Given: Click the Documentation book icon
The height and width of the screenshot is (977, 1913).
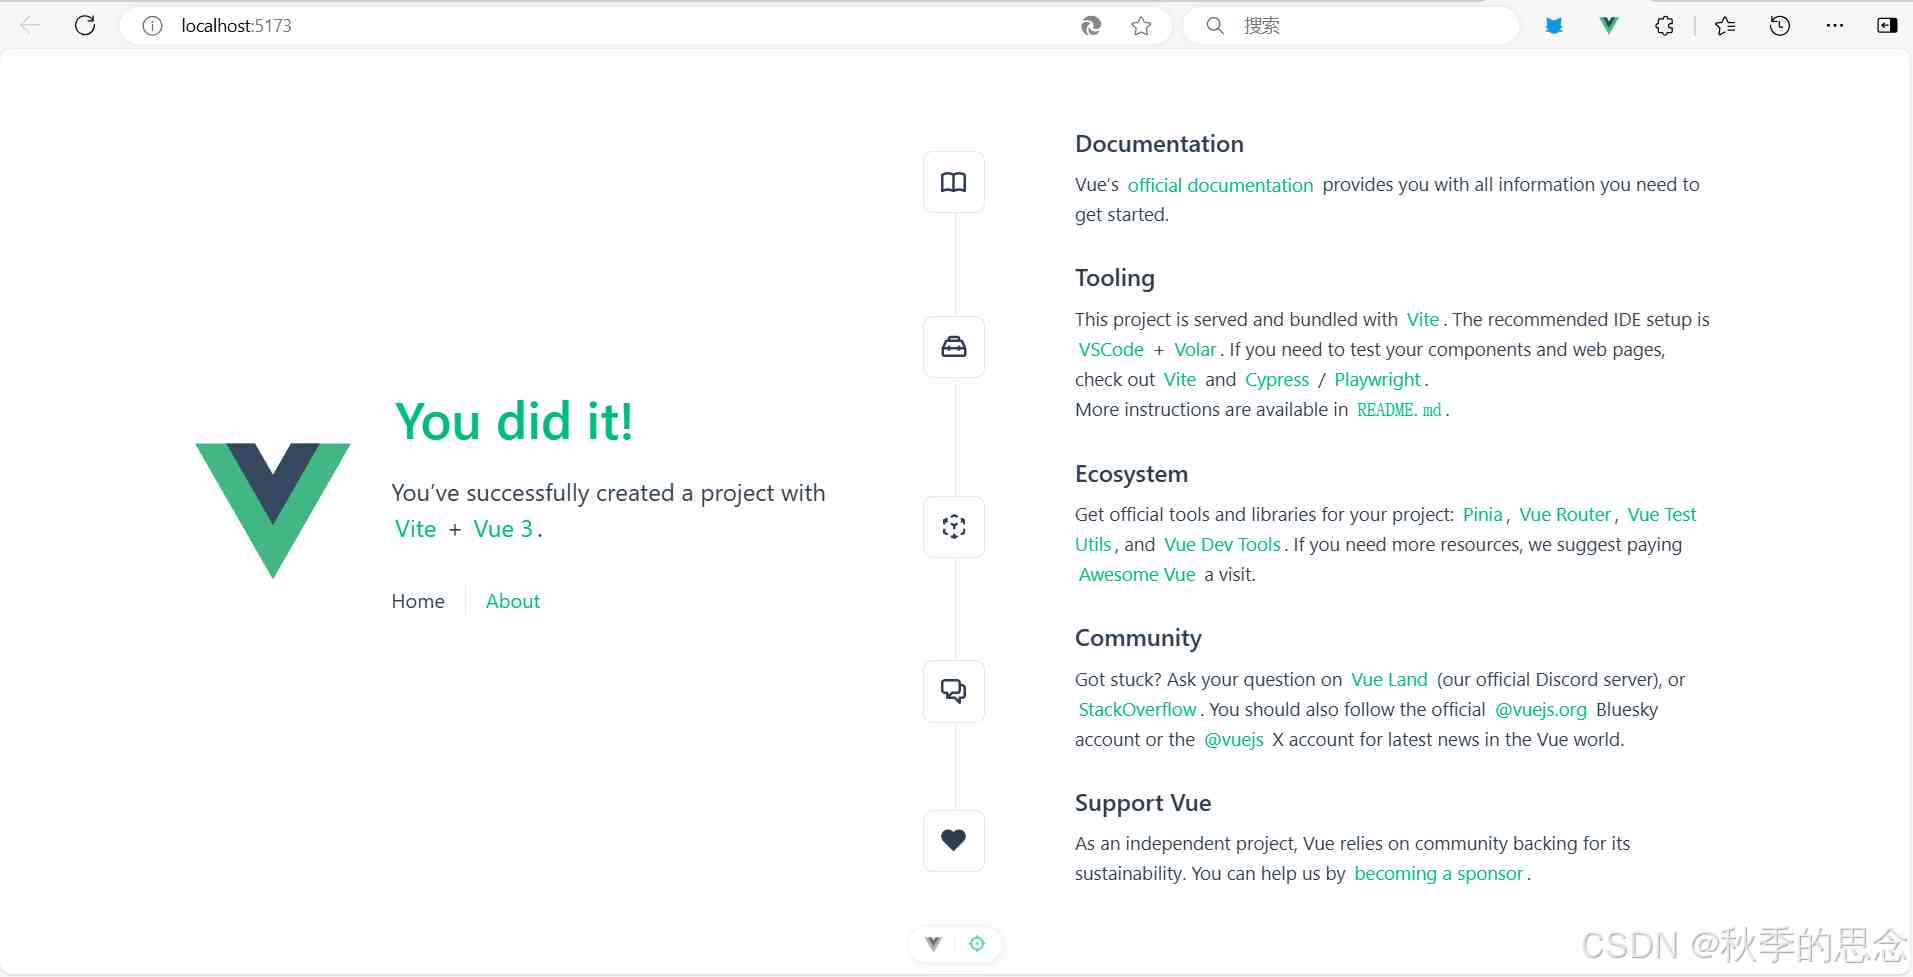Looking at the screenshot, I should 954,182.
